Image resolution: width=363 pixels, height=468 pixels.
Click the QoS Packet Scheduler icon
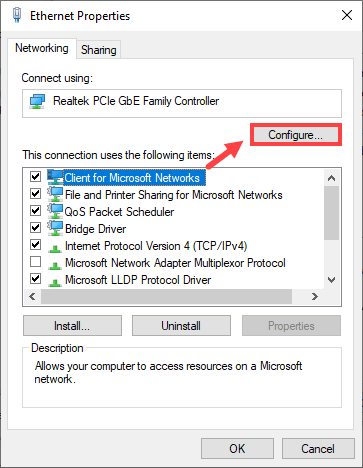pos(55,211)
